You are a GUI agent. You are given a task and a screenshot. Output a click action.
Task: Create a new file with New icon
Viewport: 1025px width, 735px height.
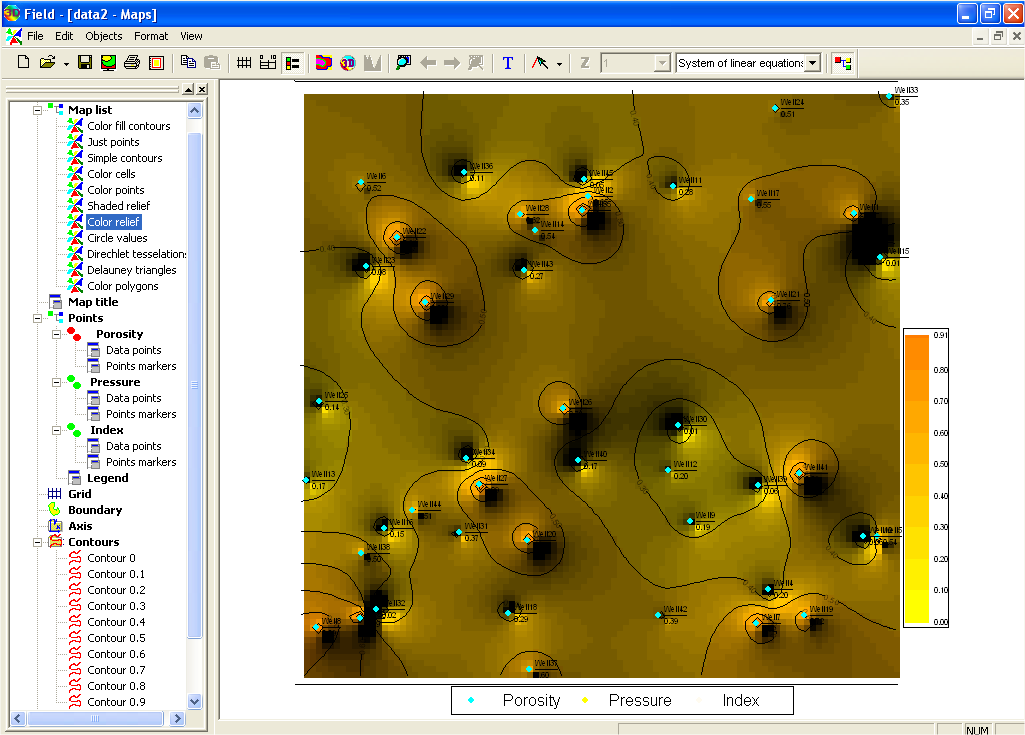point(24,63)
